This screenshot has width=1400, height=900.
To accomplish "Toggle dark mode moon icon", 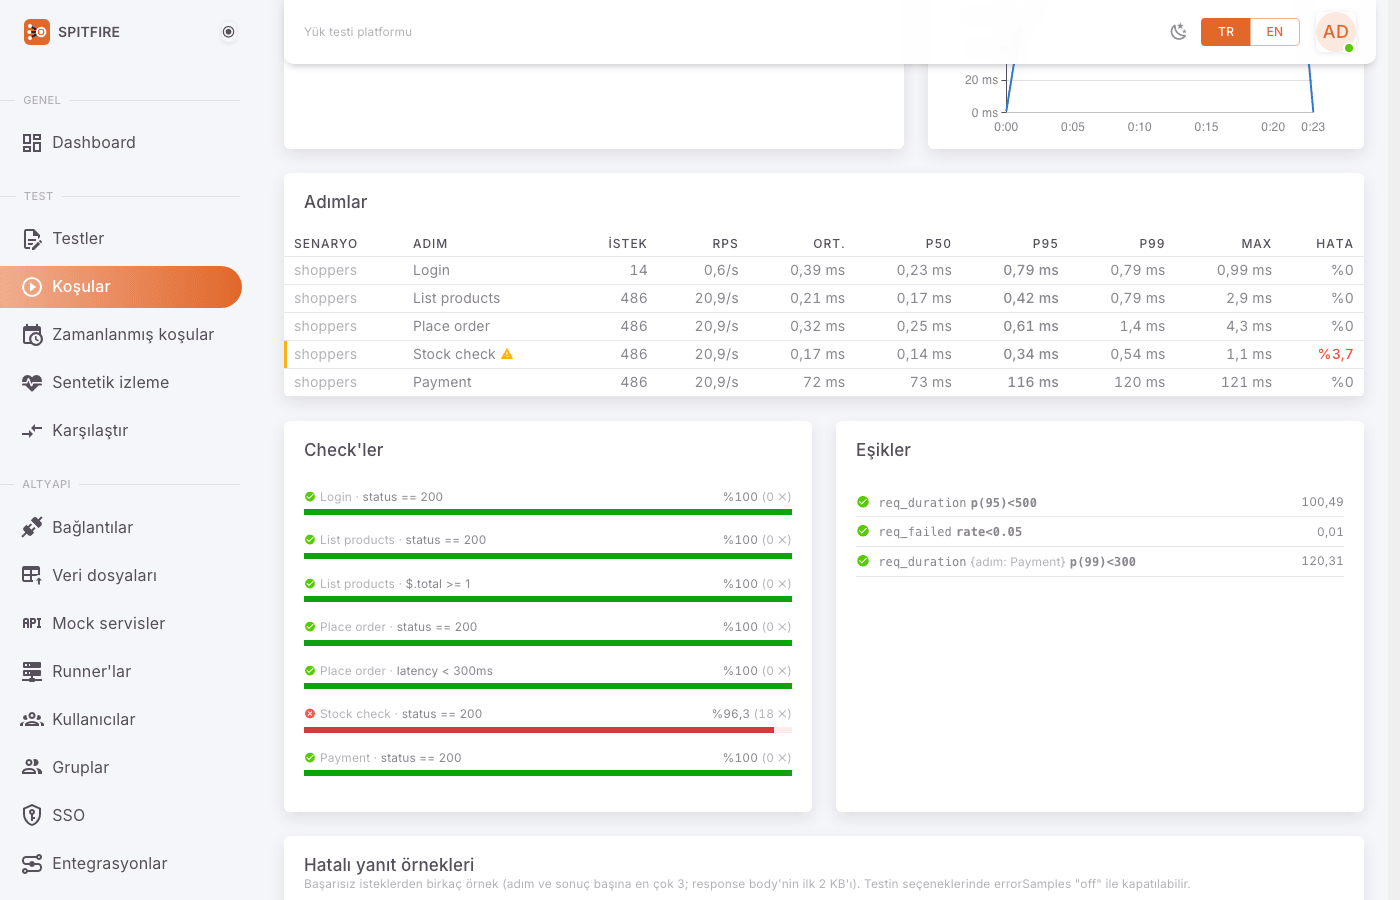I will tap(1179, 32).
